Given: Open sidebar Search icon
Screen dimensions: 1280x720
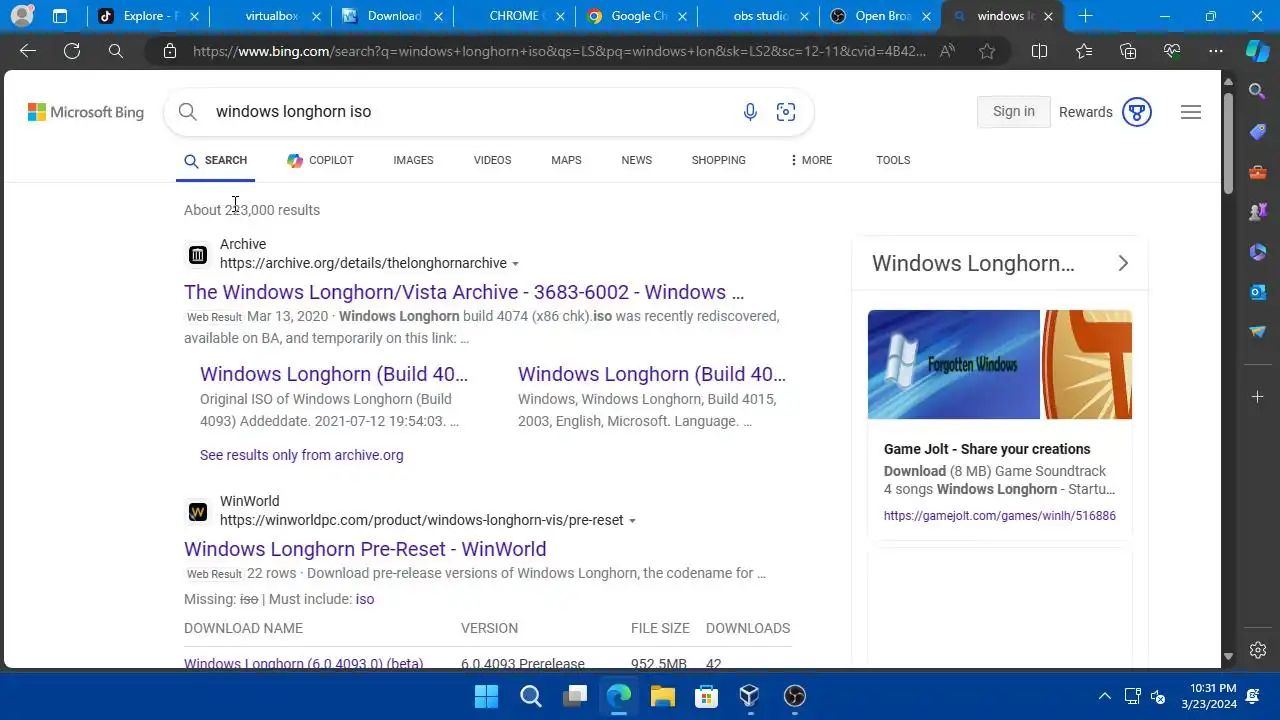Looking at the screenshot, I should [1258, 91].
